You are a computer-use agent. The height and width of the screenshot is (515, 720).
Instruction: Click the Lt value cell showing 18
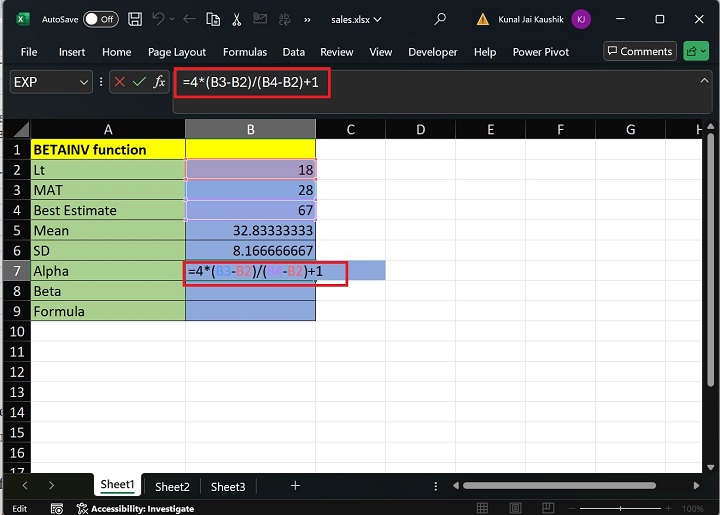coord(250,170)
